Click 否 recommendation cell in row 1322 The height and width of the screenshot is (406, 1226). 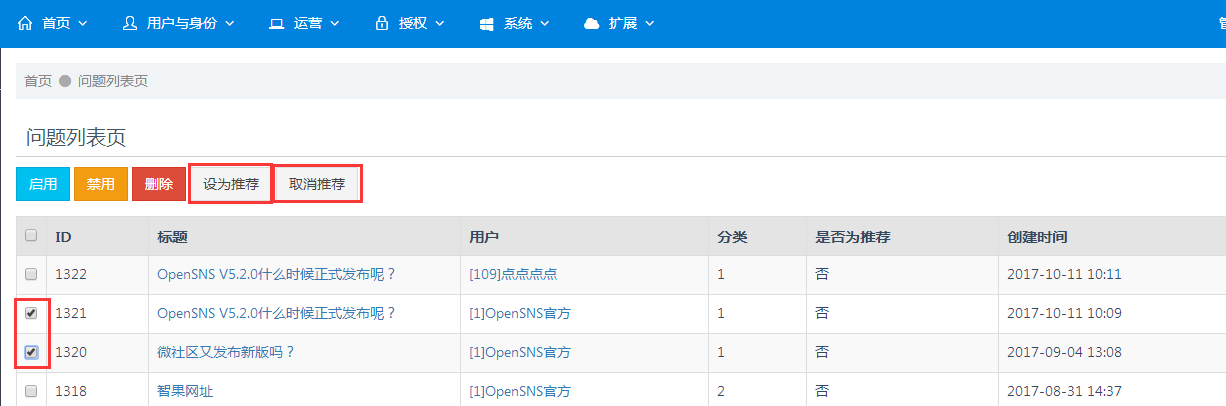(822, 274)
